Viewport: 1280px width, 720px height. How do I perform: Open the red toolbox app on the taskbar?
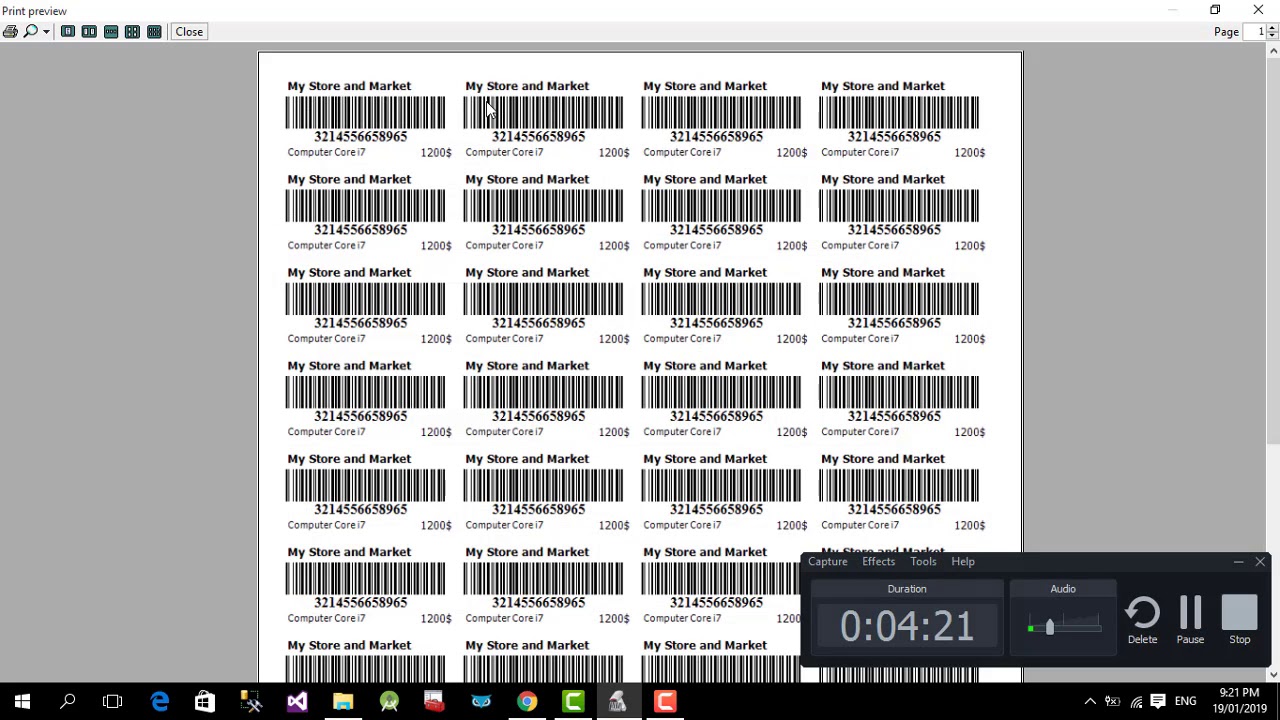coord(434,701)
